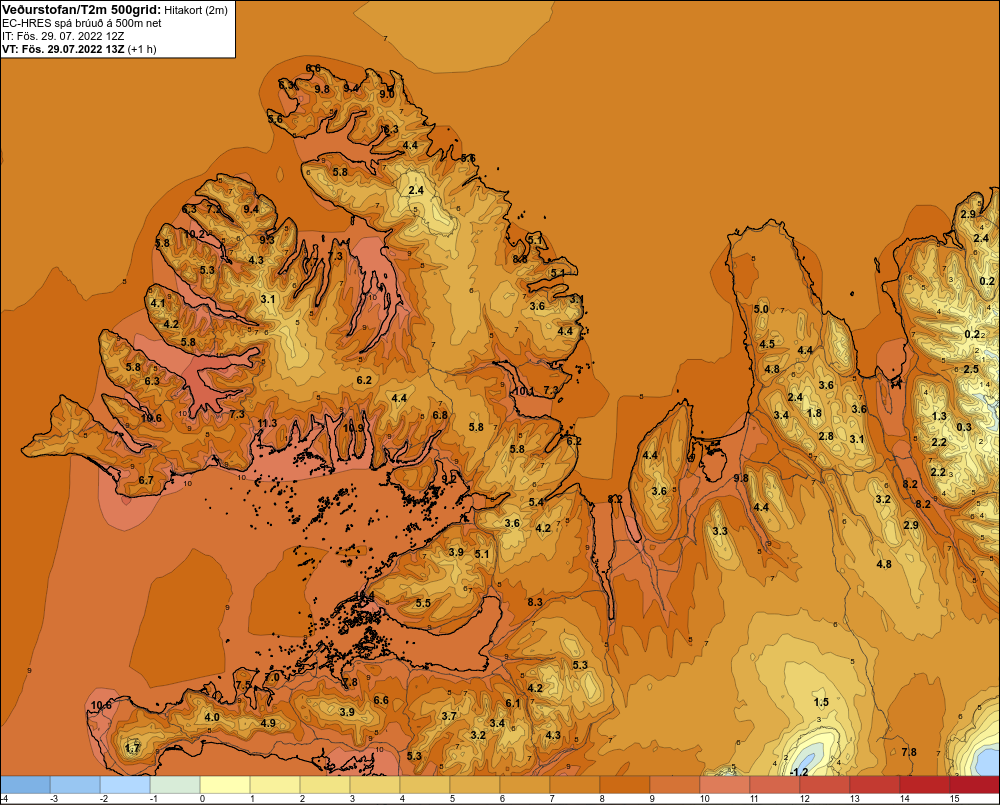Click the 'Hitakort (2m)' label

coord(196,10)
